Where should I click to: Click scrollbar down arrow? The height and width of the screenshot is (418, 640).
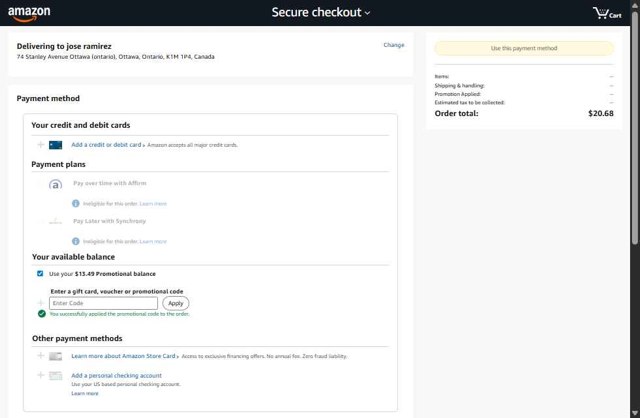(635, 414)
